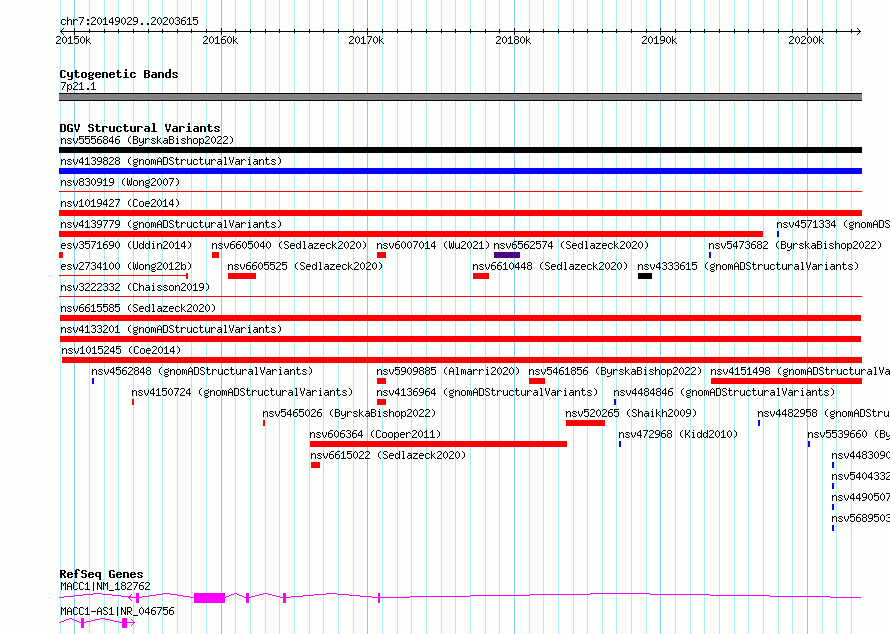890x634 pixels.
Task: Click the nsv4483090 variant label
Action: [x=860, y=455]
